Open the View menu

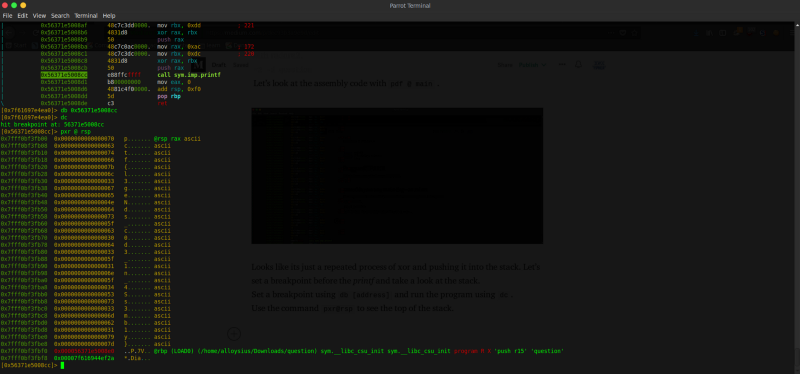point(39,16)
